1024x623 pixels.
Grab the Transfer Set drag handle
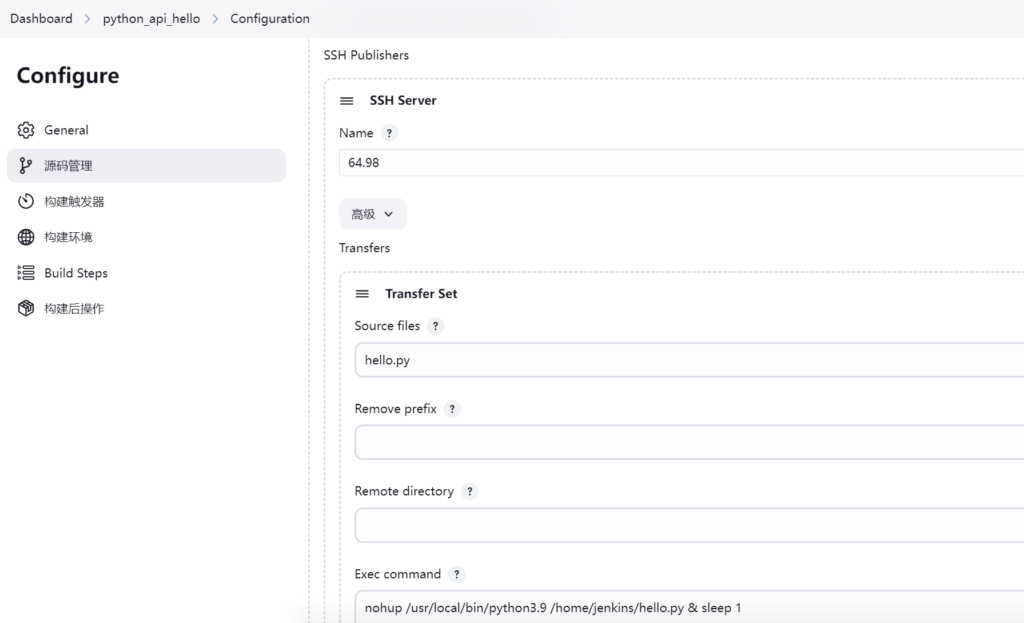point(362,294)
